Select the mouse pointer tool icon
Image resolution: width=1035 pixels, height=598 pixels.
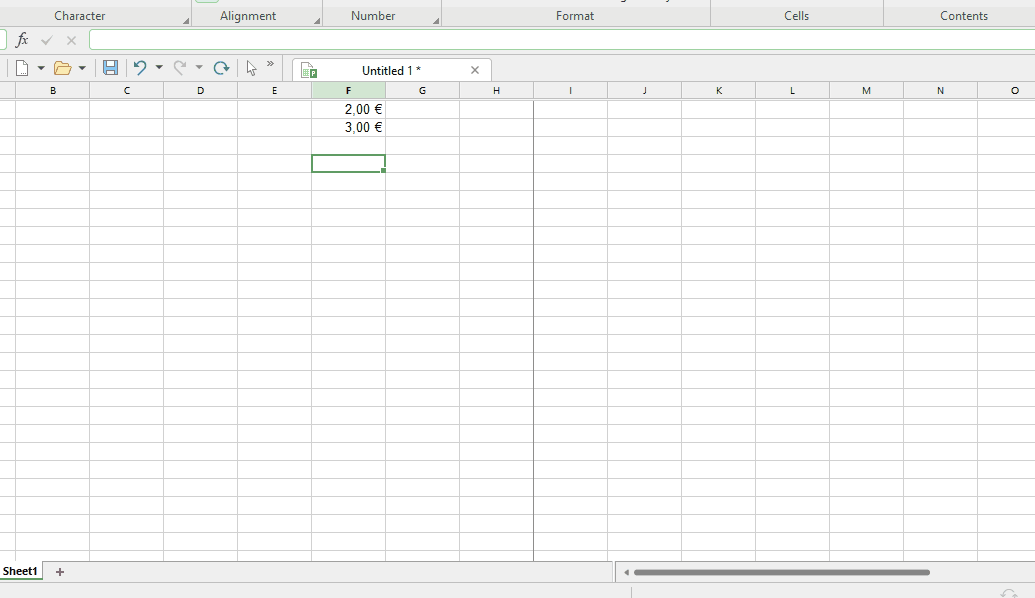[x=251, y=68]
